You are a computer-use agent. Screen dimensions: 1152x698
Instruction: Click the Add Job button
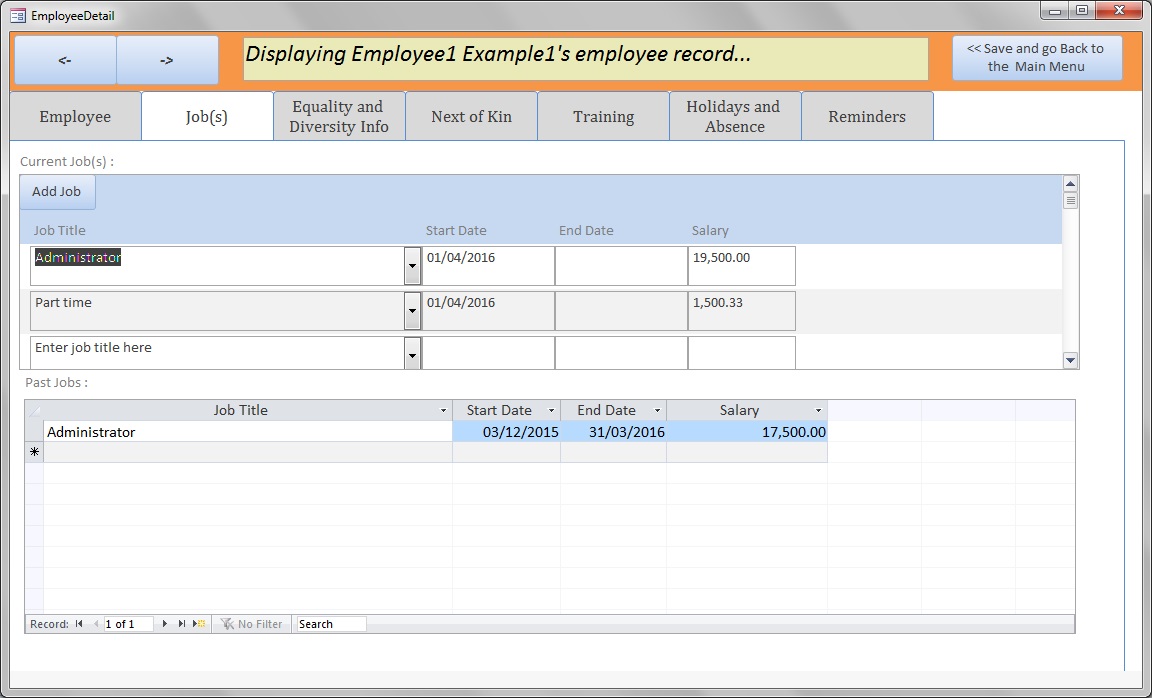pos(57,192)
